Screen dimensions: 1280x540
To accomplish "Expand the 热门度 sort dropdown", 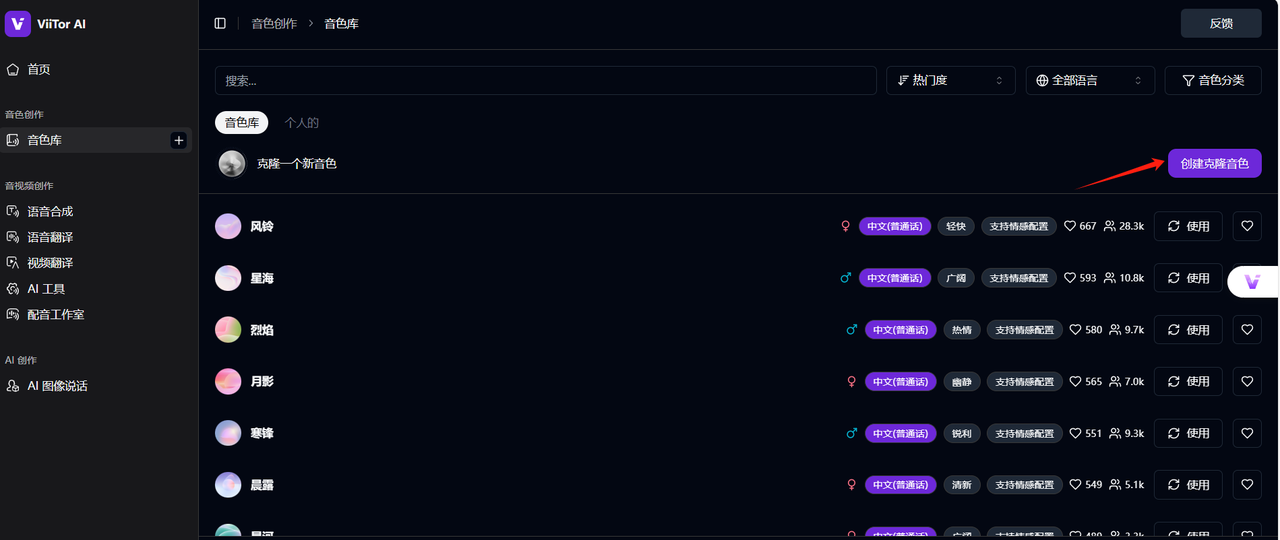I will pos(950,80).
